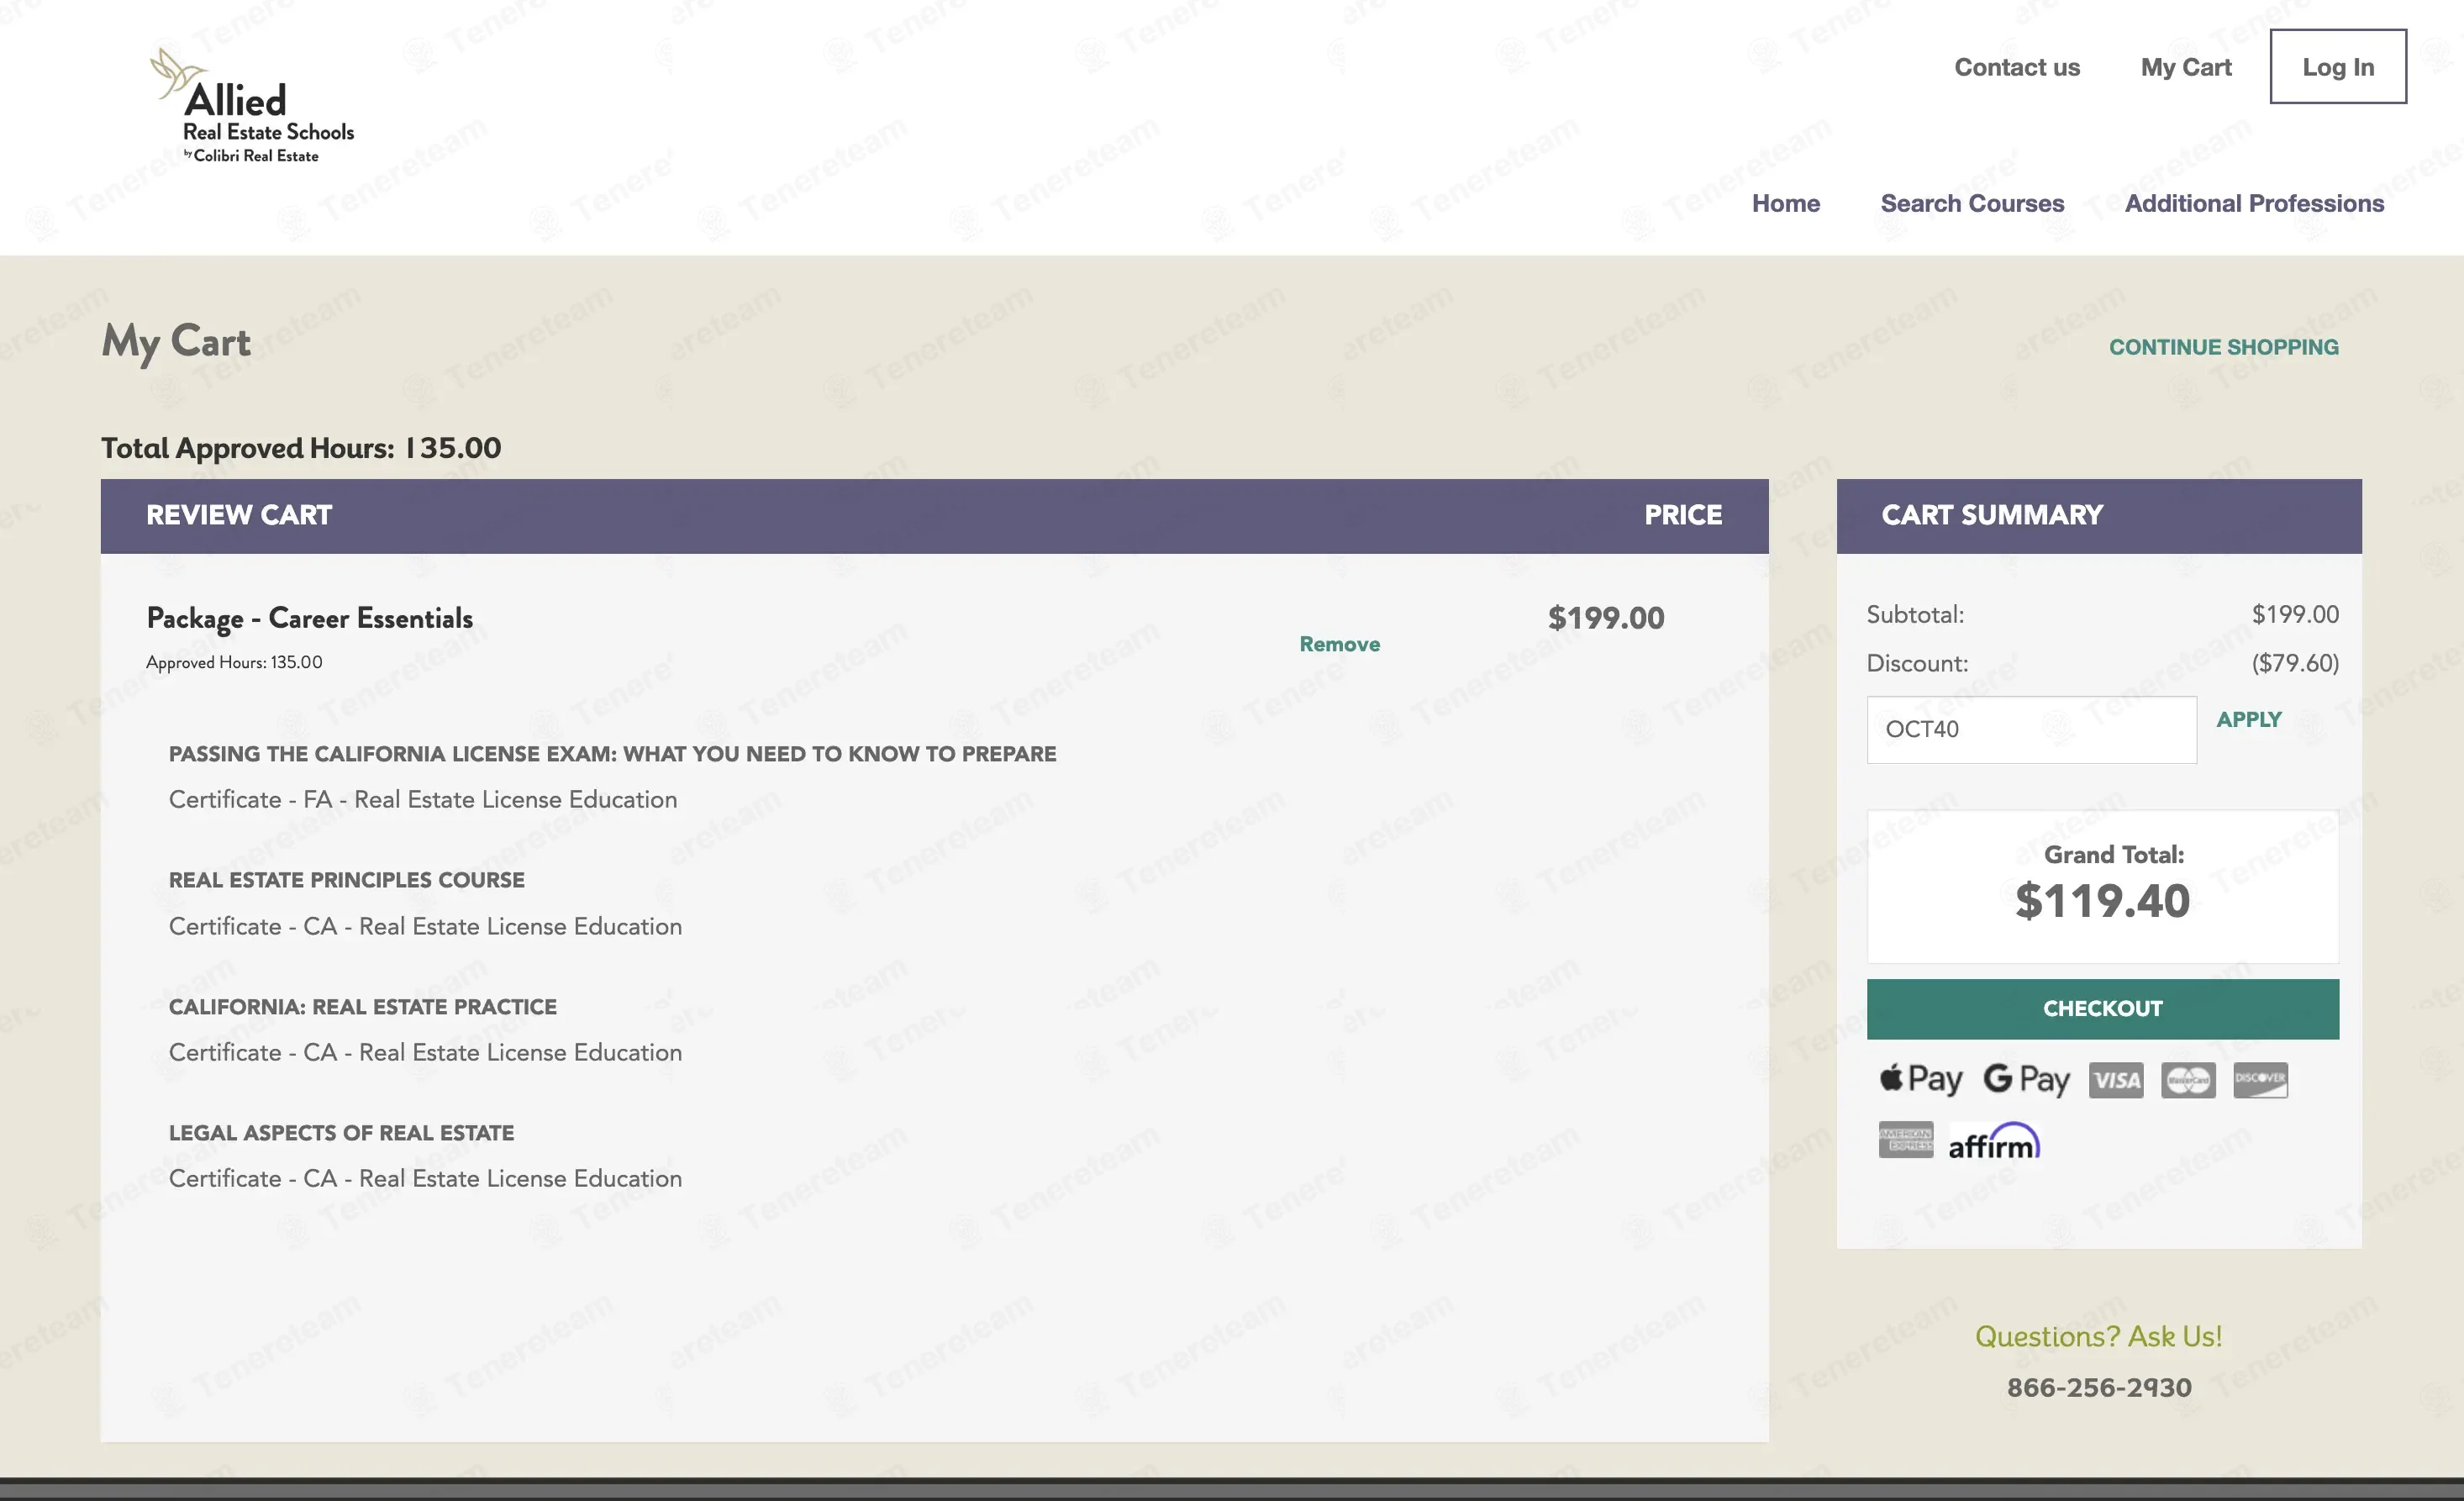The width and height of the screenshot is (2464, 1501).
Task: Open the Additional Professions menu item
Action: [2253, 203]
